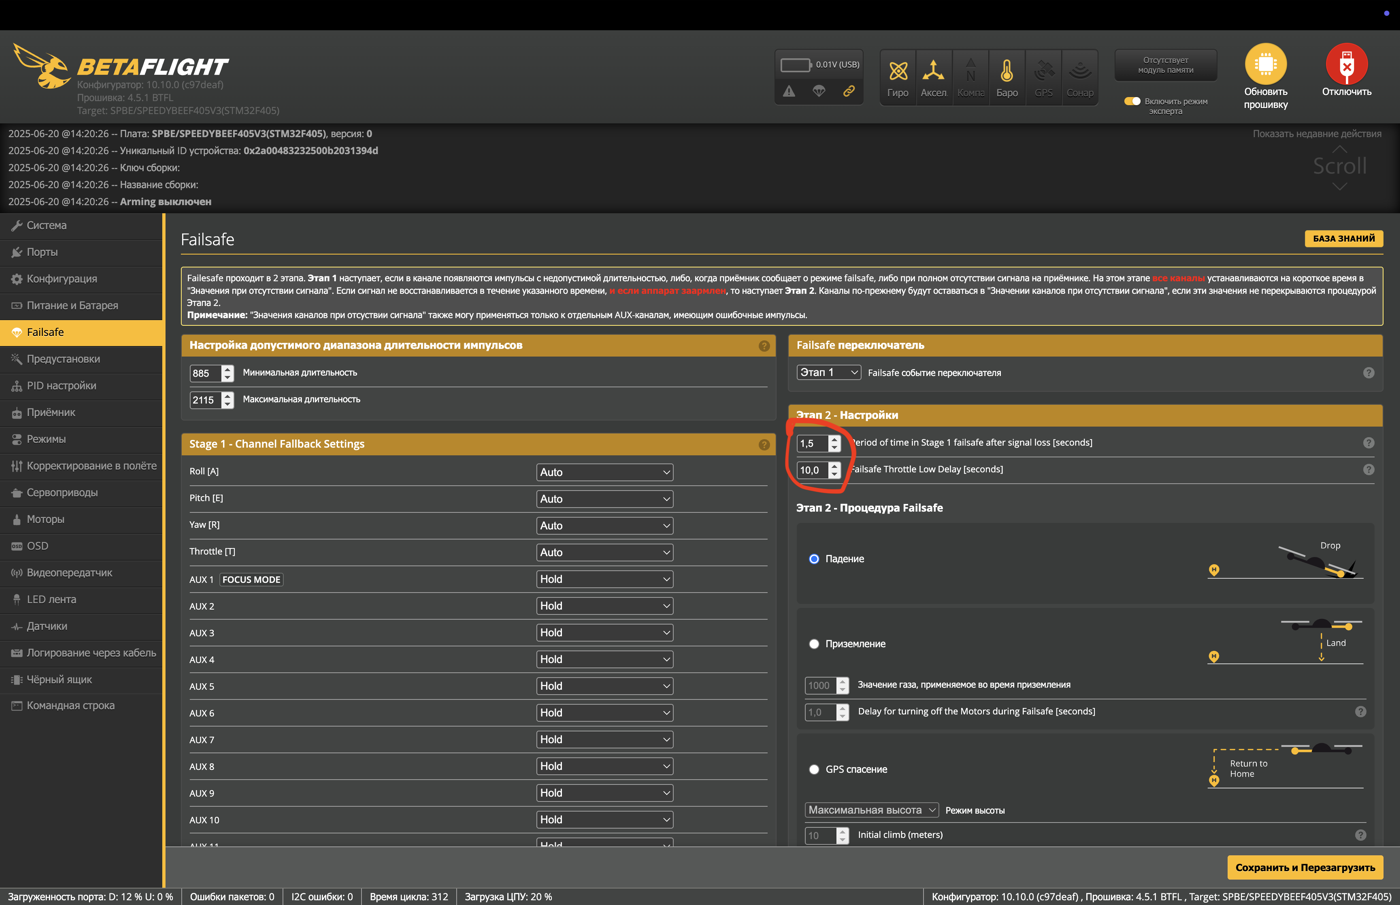Screen dimensions: 1400x905
Task: Click the warning triangle icon under battery
Action: [x=789, y=91]
